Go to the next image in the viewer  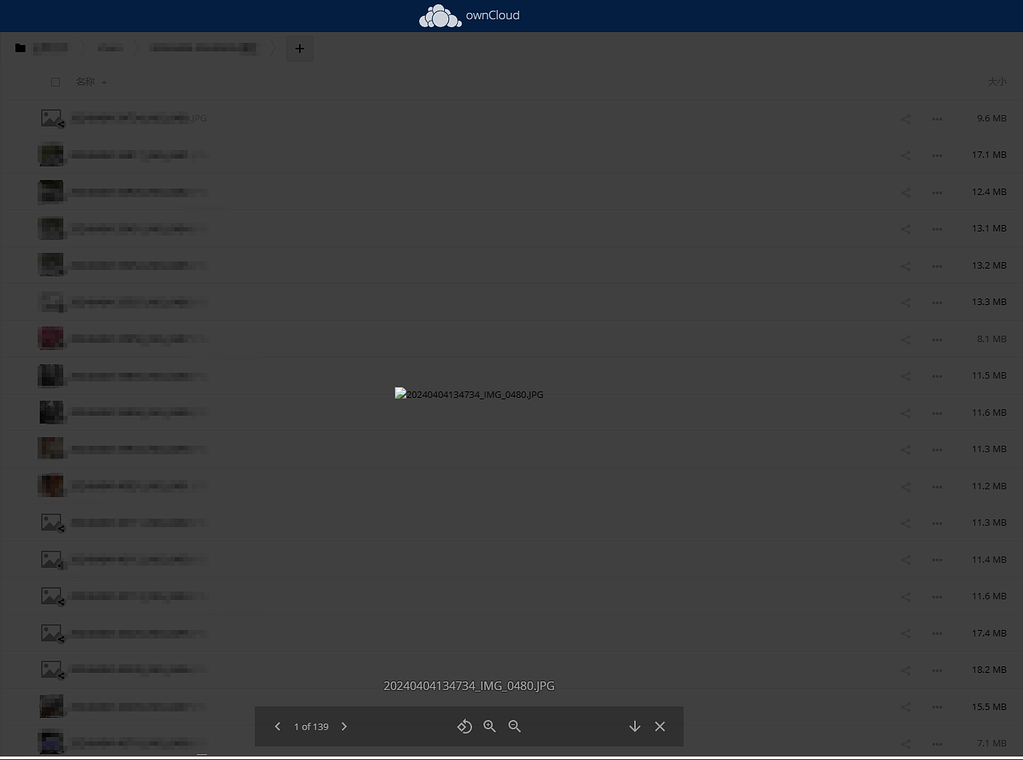pos(344,726)
